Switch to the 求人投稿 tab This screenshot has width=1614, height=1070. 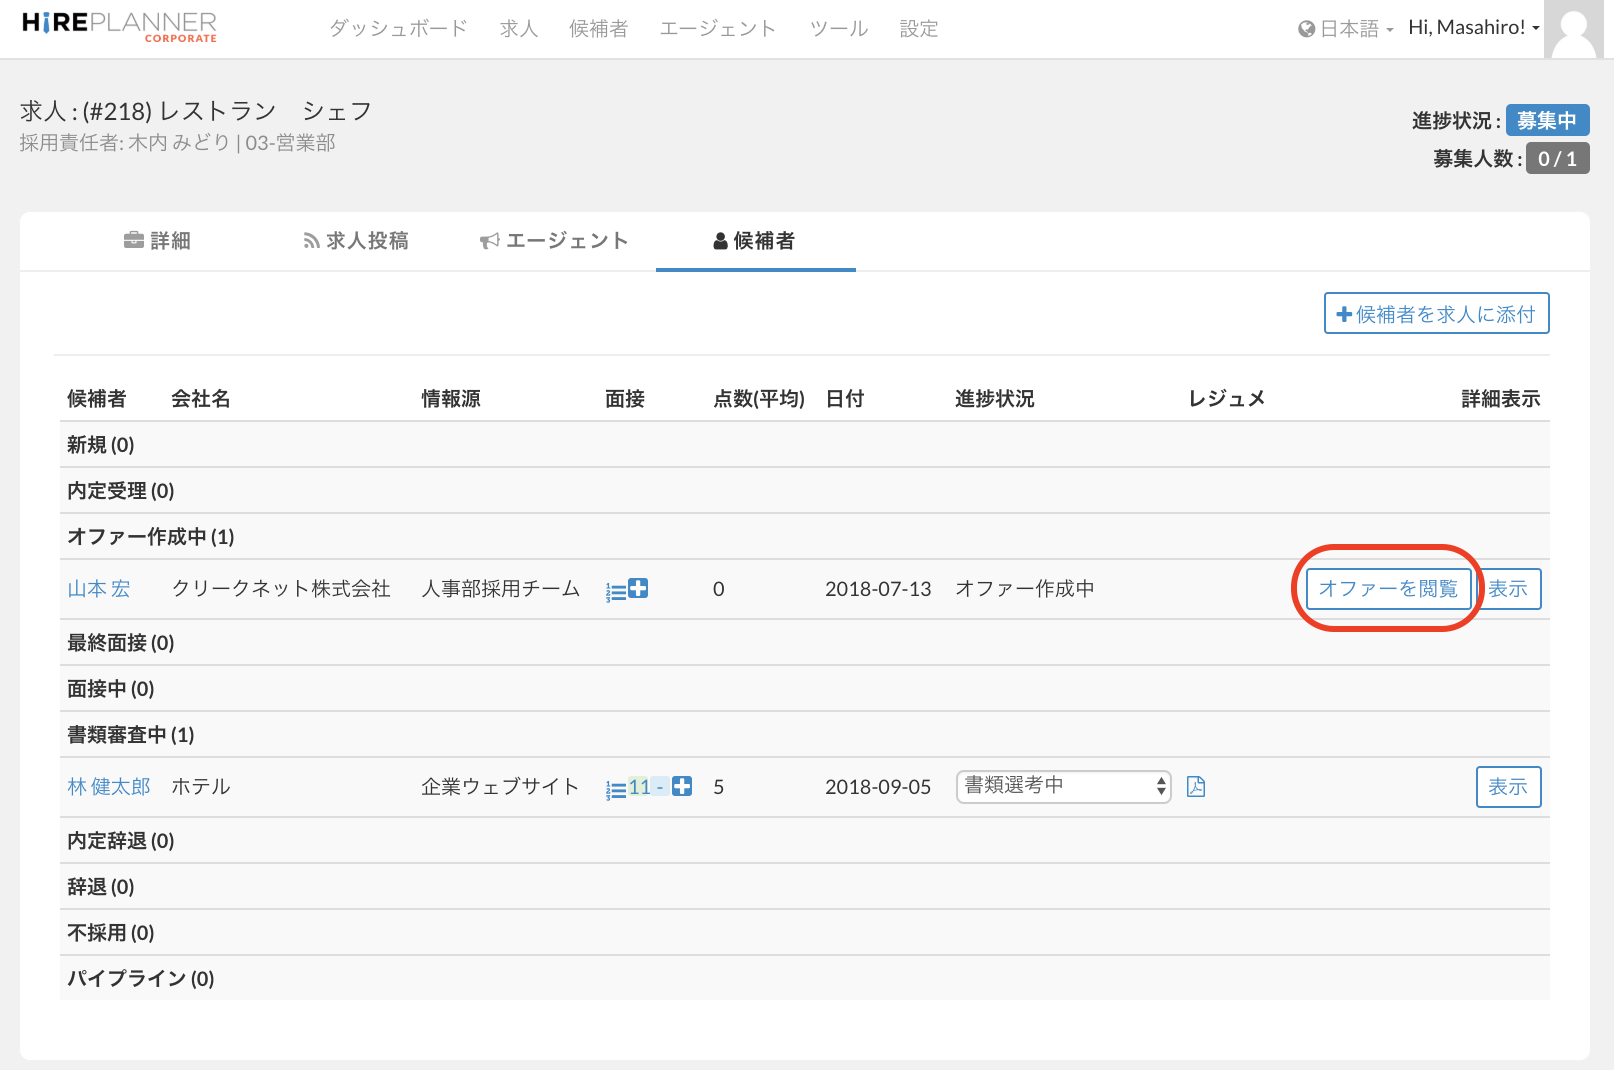click(x=356, y=241)
